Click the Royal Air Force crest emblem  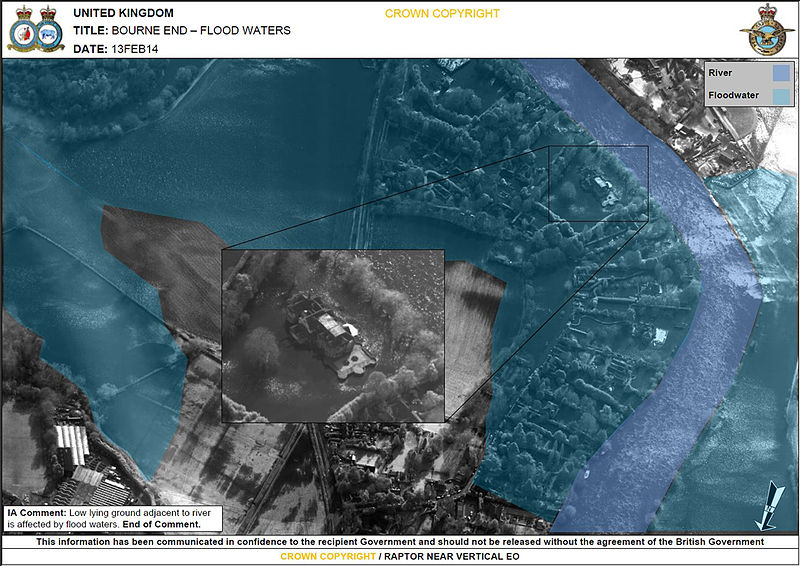pyautogui.click(x=767, y=30)
